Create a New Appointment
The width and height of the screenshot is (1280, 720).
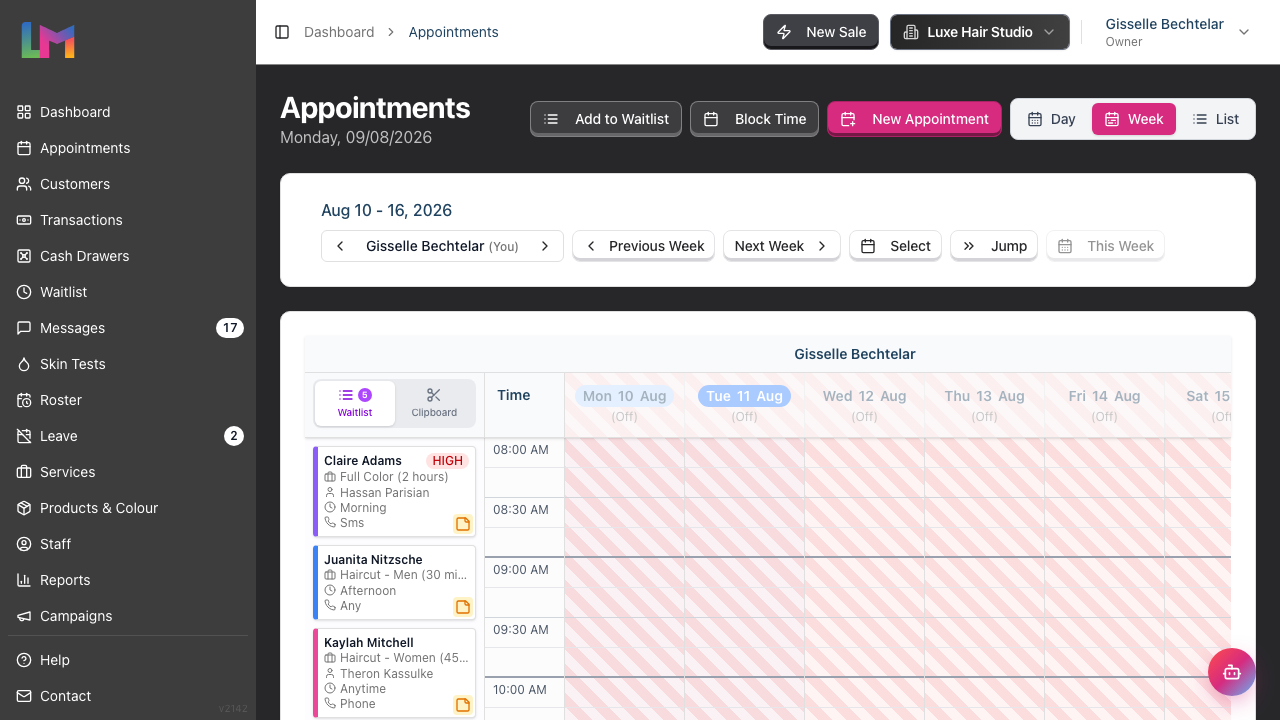tap(914, 119)
